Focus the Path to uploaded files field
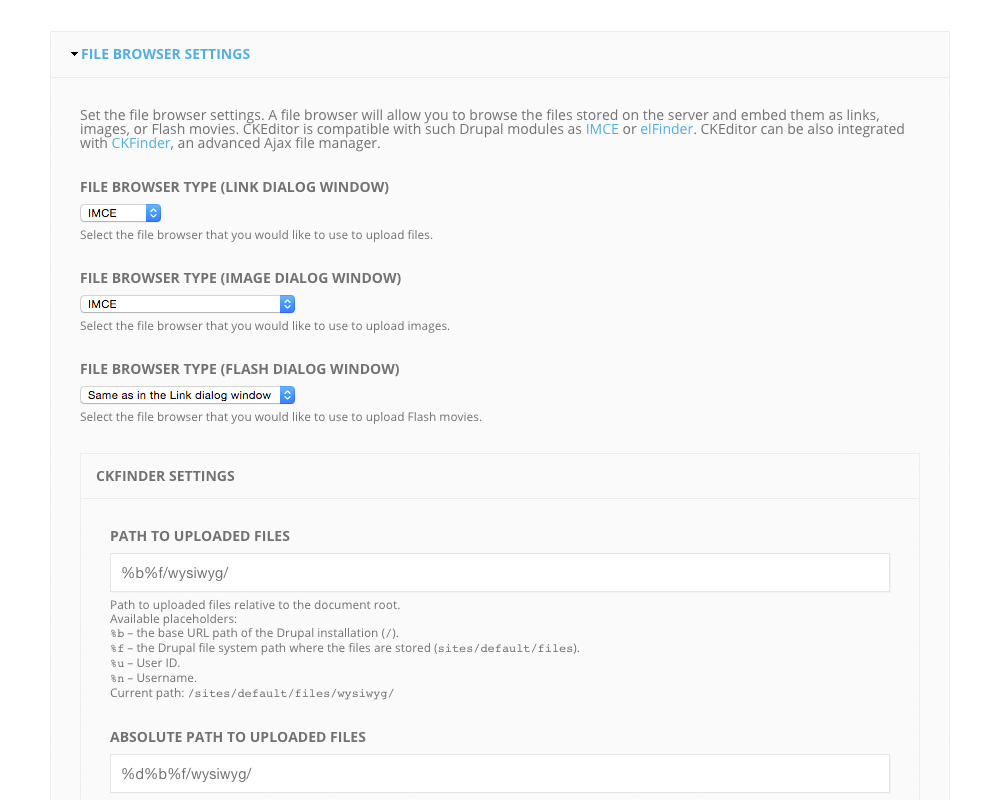Screen dimensions: 1000x800 tap(500, 573)
